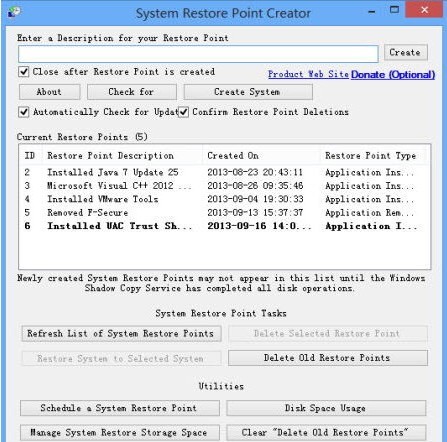Sort by Created On column header

tap(261, 156)
